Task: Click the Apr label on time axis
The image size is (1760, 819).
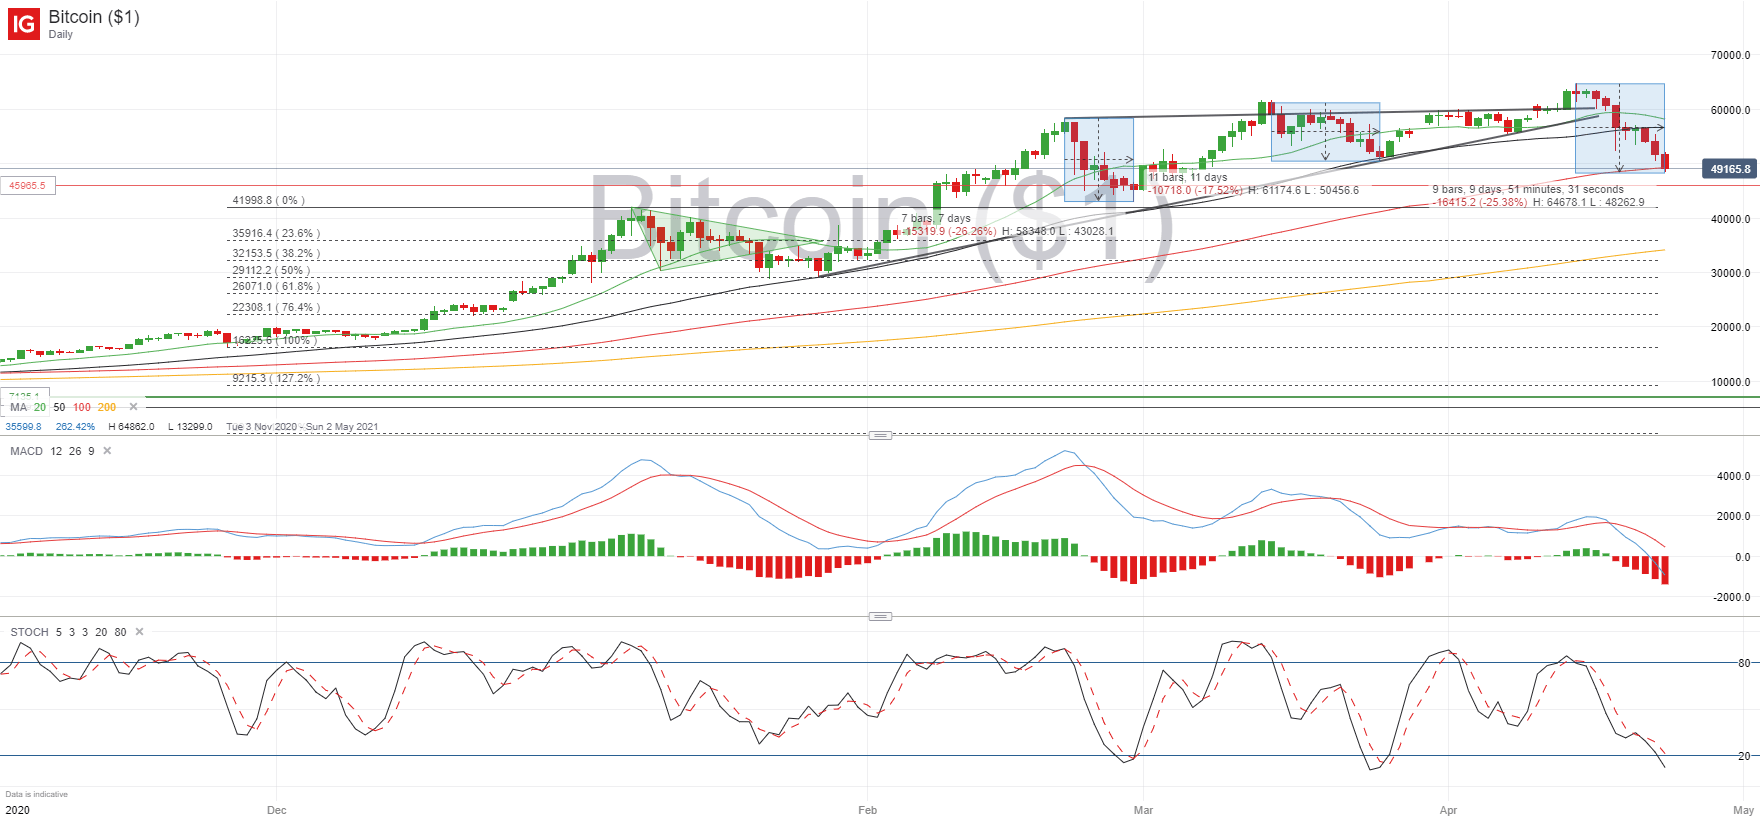Action: click(1448, 810)
